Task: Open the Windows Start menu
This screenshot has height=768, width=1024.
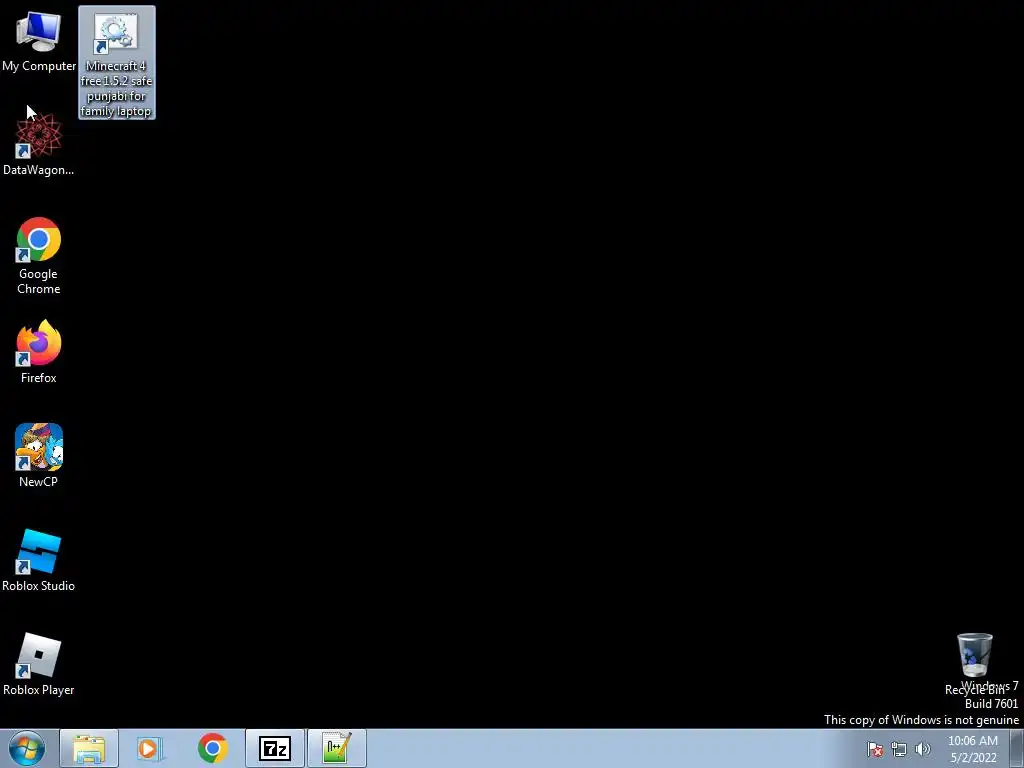Action: [27, 748]
